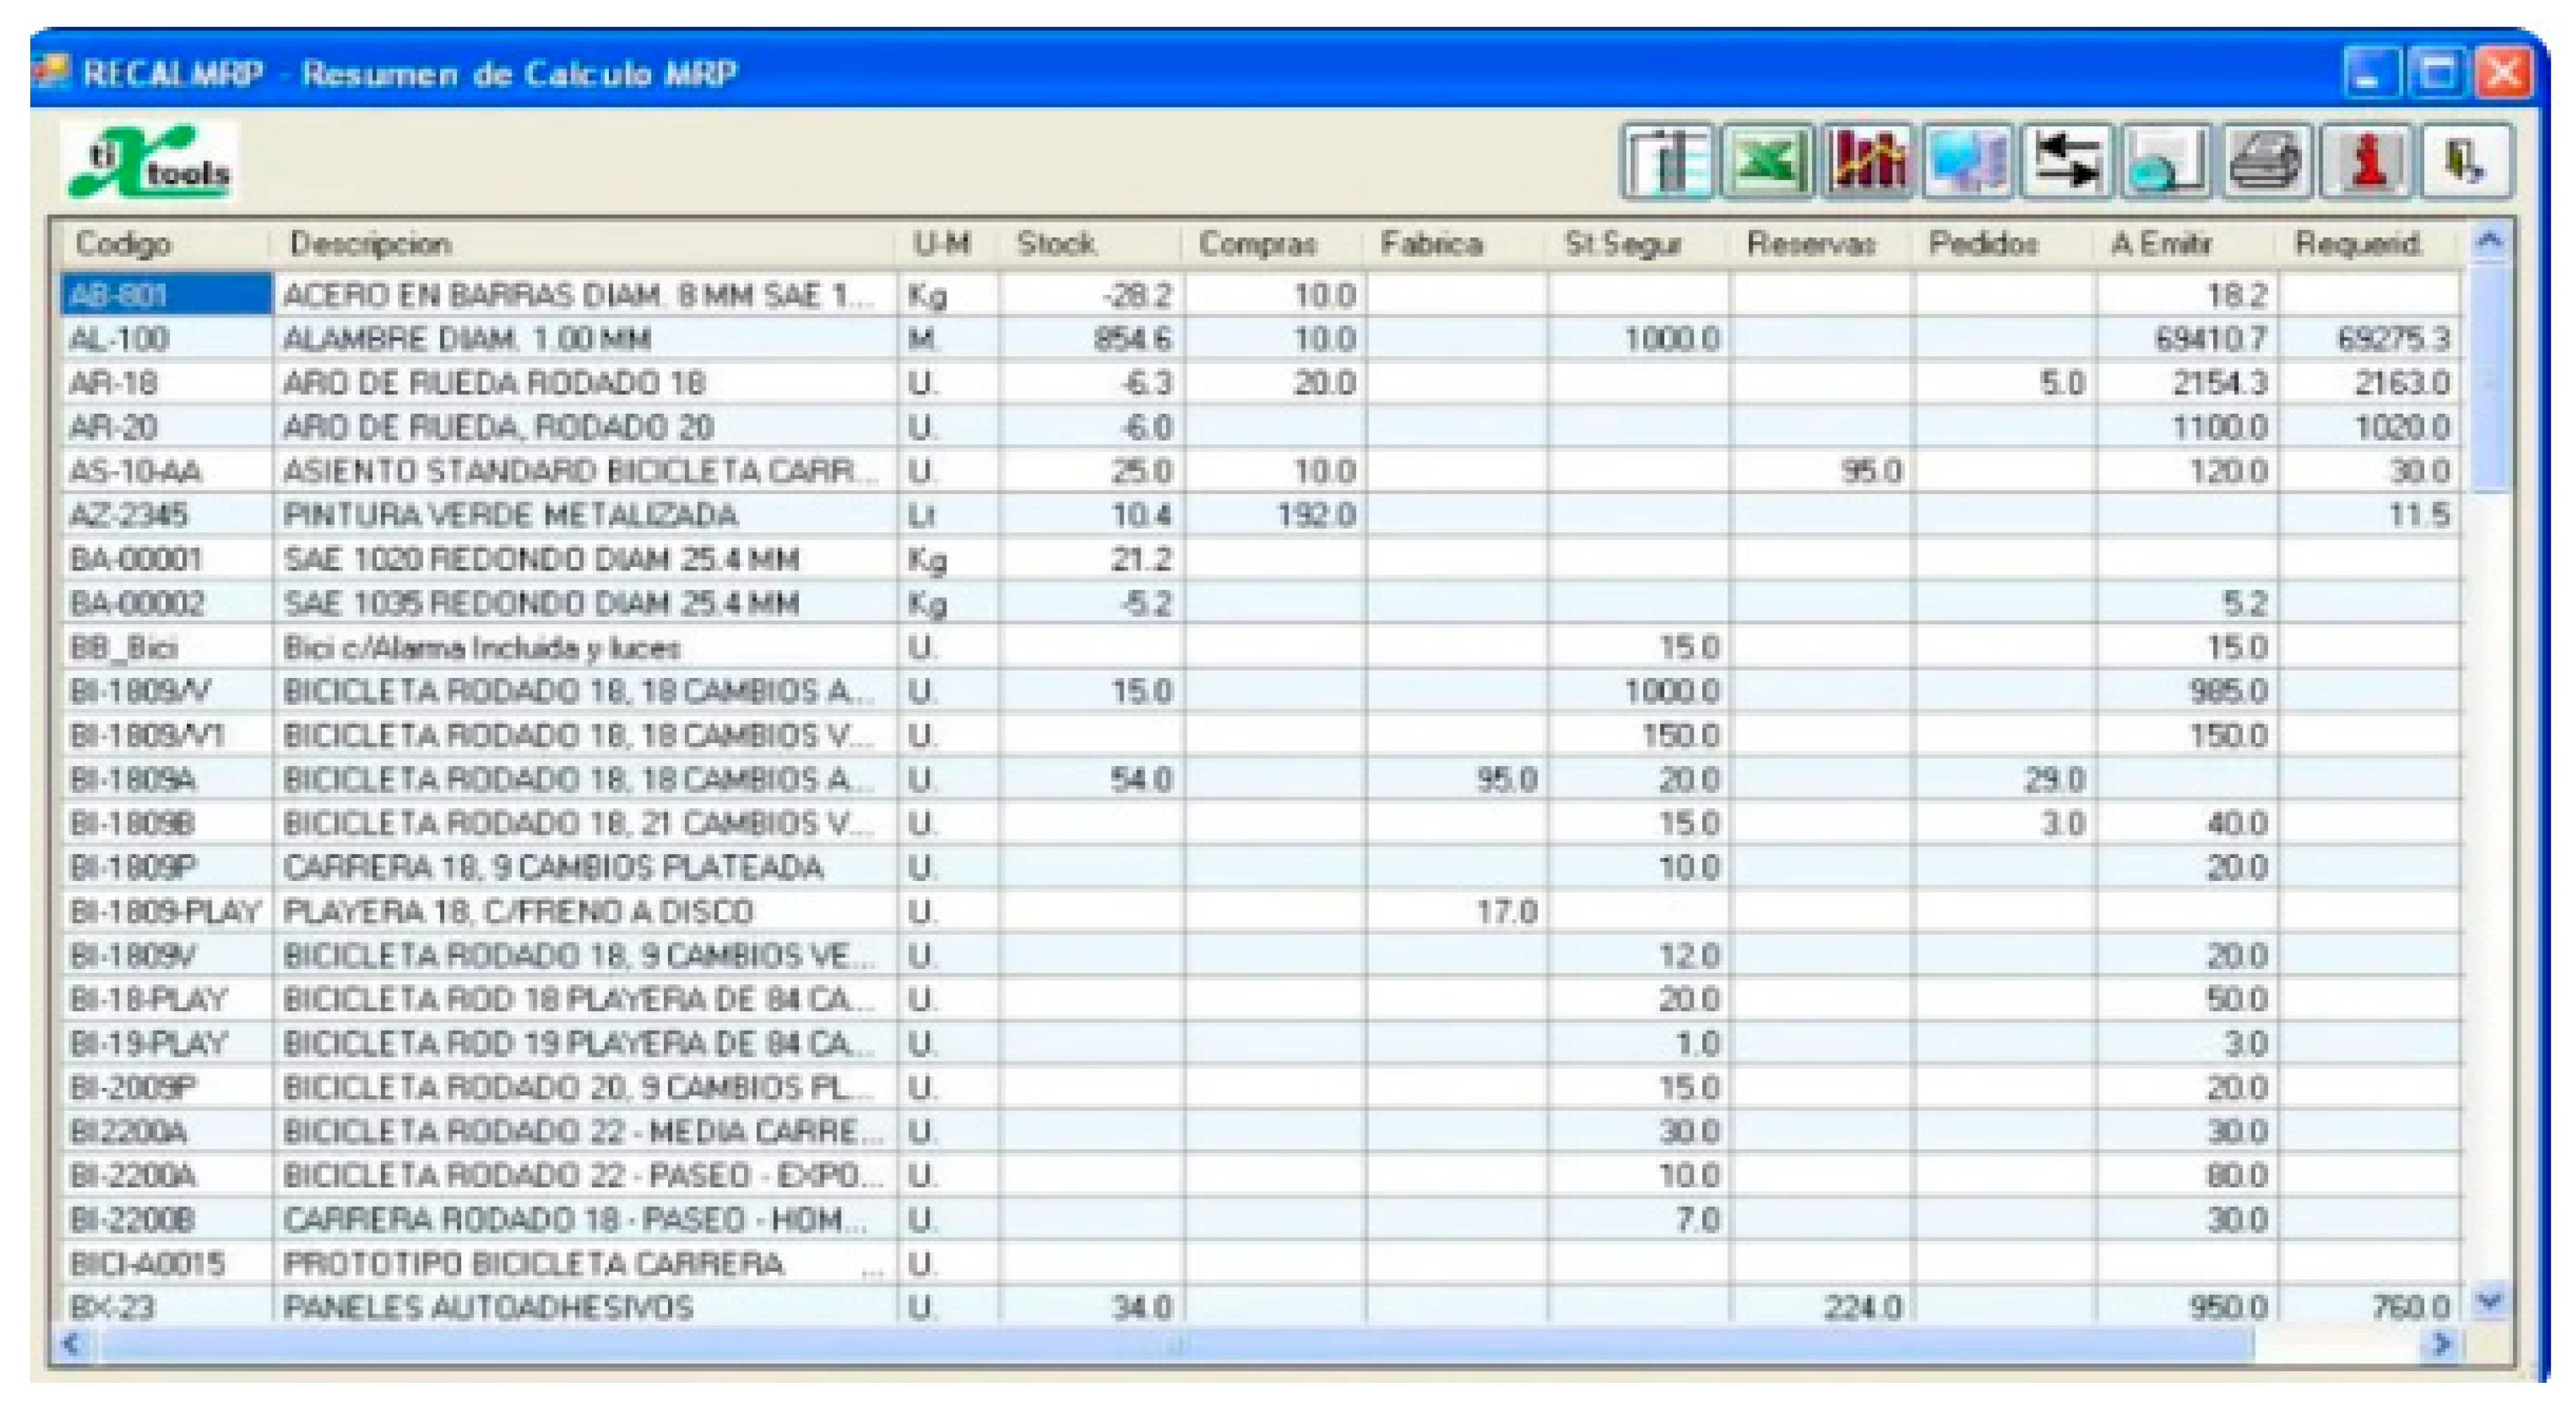Click the vertical scrollbar thumb
This screenshot has height=1405, width=2576.
click(2490, 378)
